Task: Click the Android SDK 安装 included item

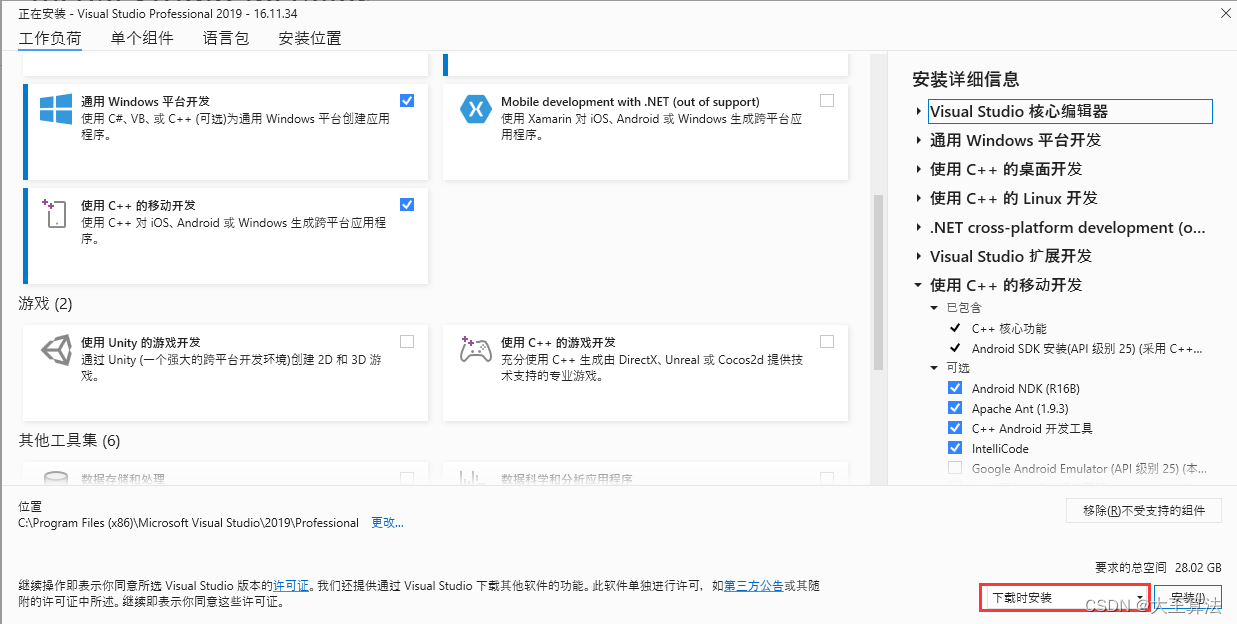Action: pos(1086,348)
